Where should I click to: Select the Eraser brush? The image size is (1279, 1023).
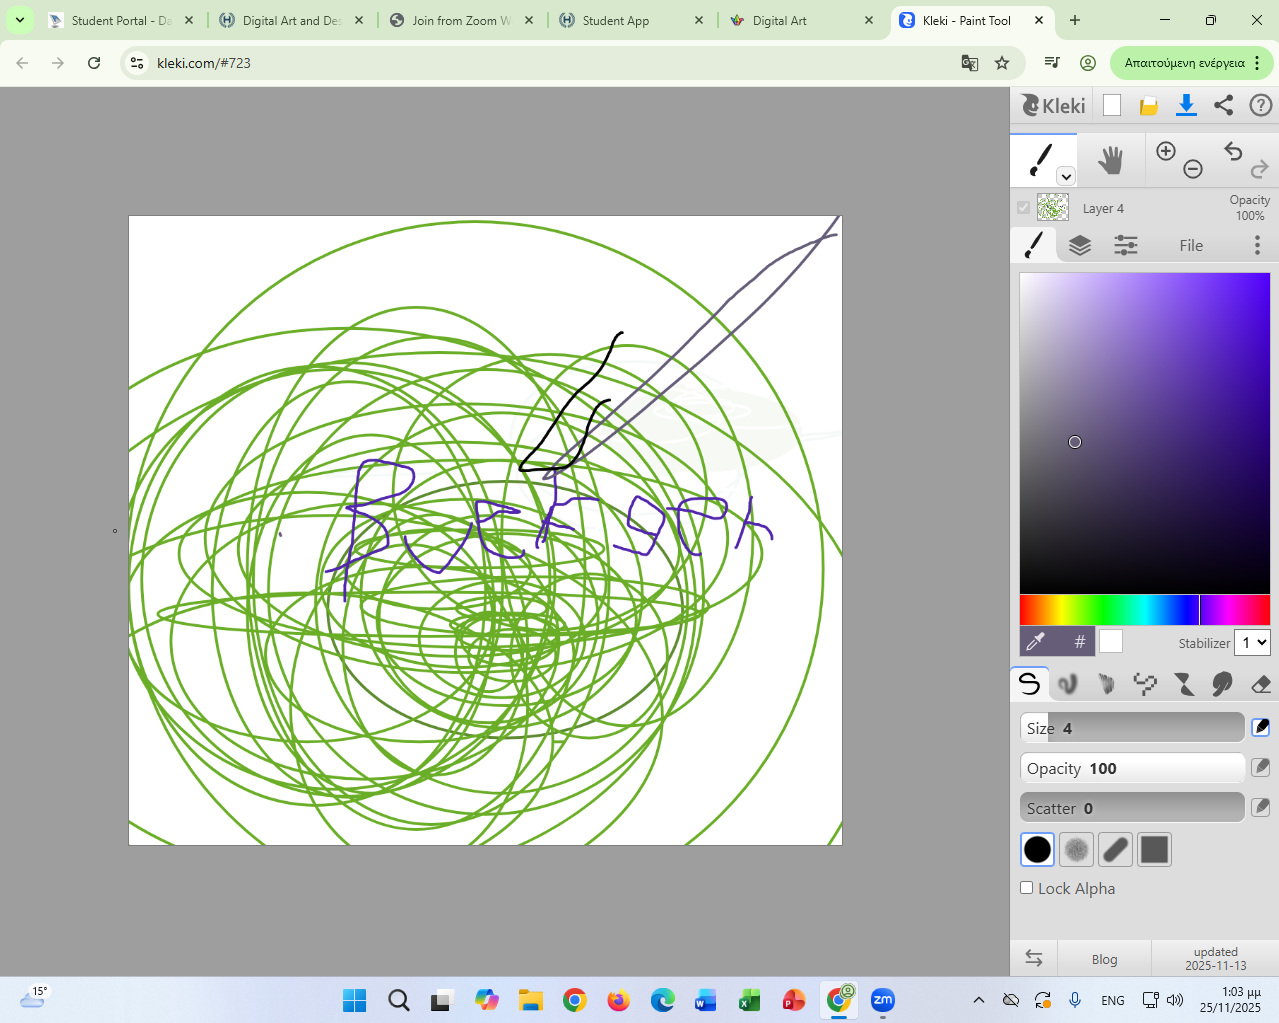(1260, 684)
